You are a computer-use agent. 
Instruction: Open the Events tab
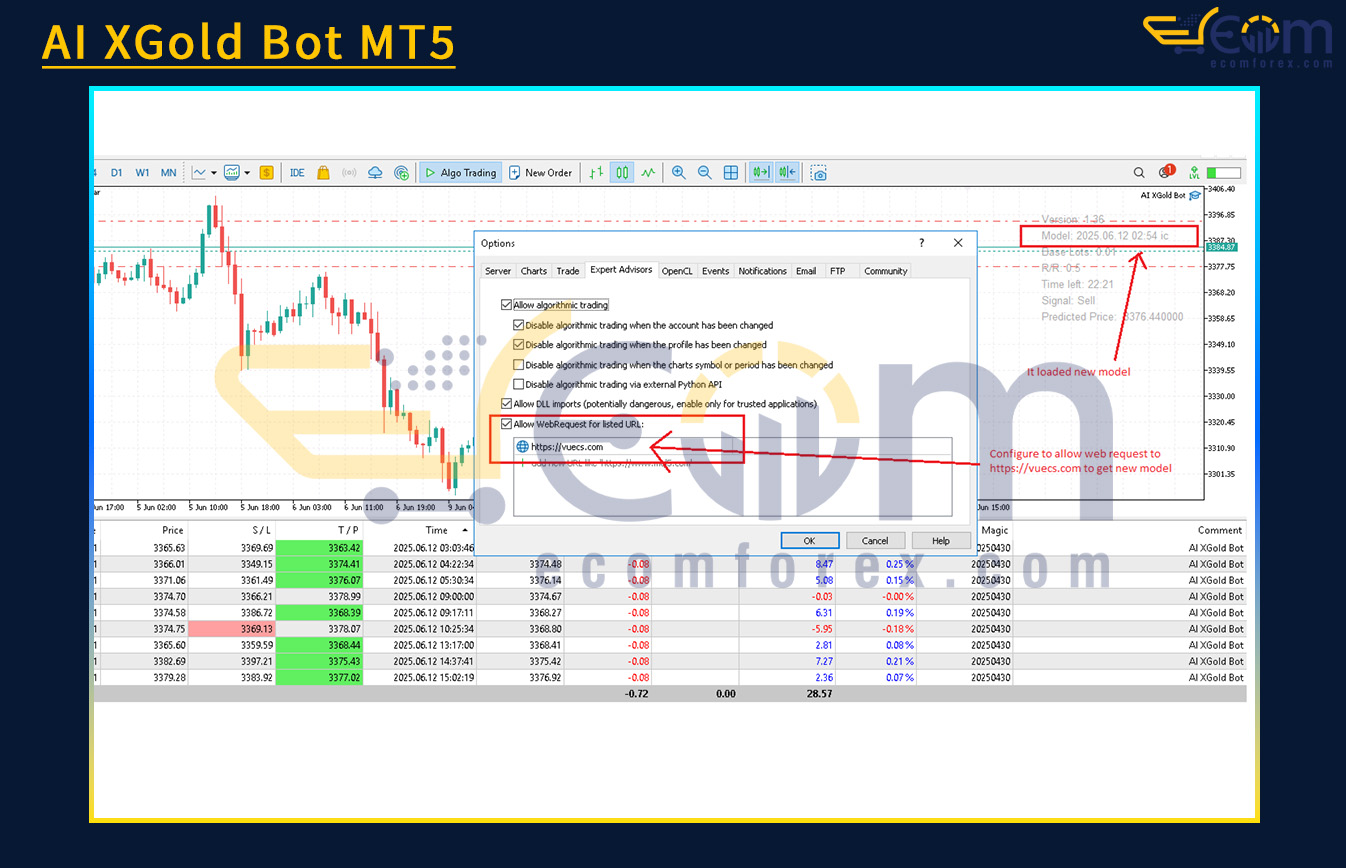tap(715, 271)
